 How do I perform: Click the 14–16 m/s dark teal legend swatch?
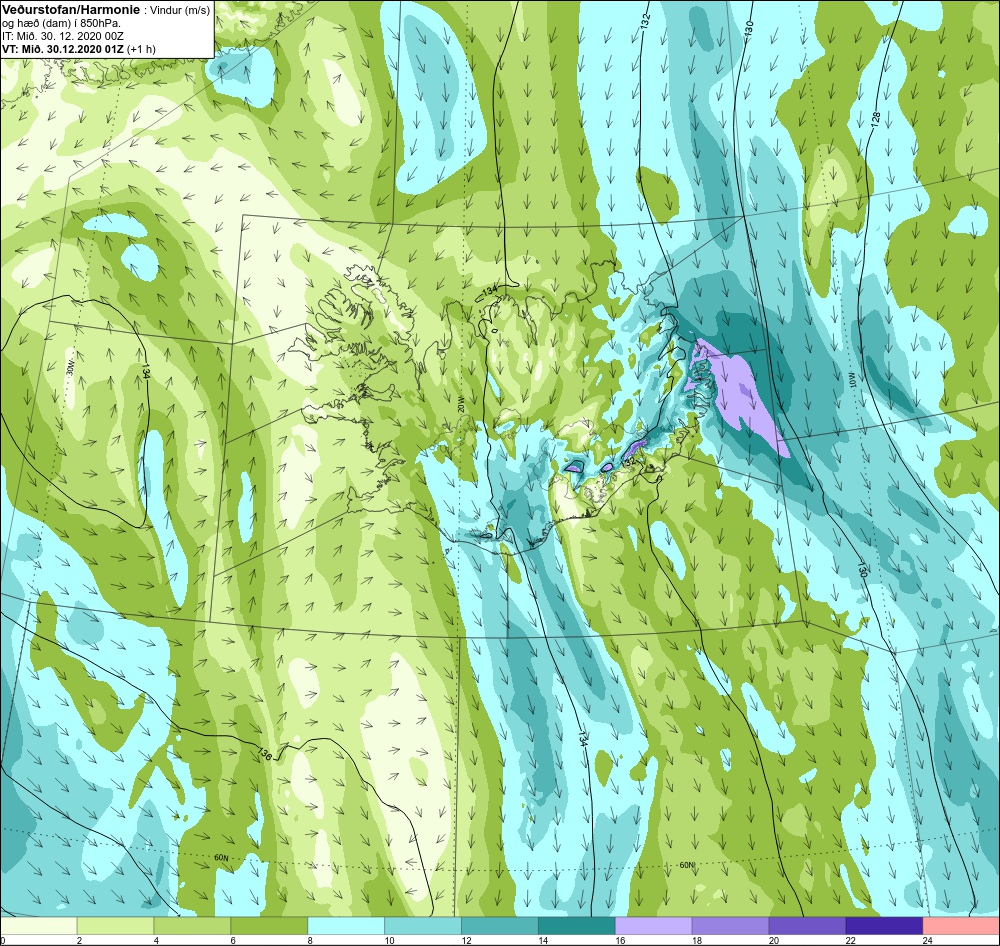[x=577, y=925]
